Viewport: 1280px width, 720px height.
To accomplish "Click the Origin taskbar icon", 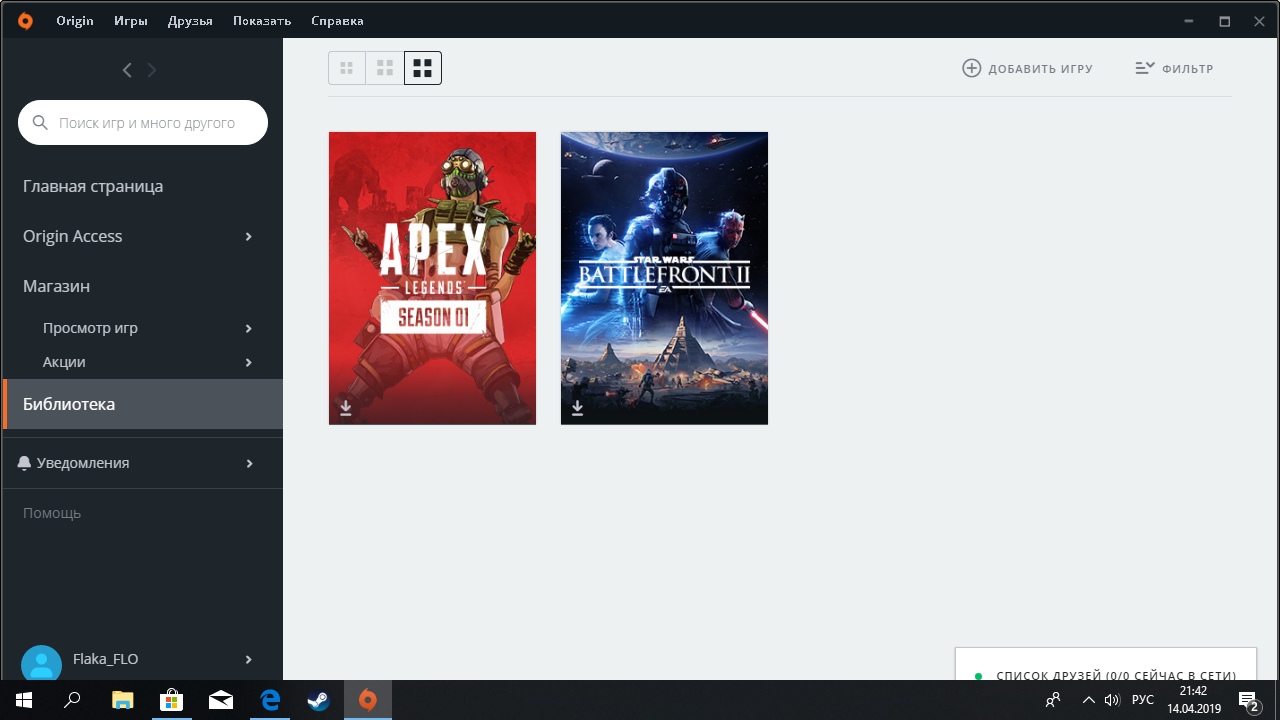I will pyautogui.click(x=367, y=700).
